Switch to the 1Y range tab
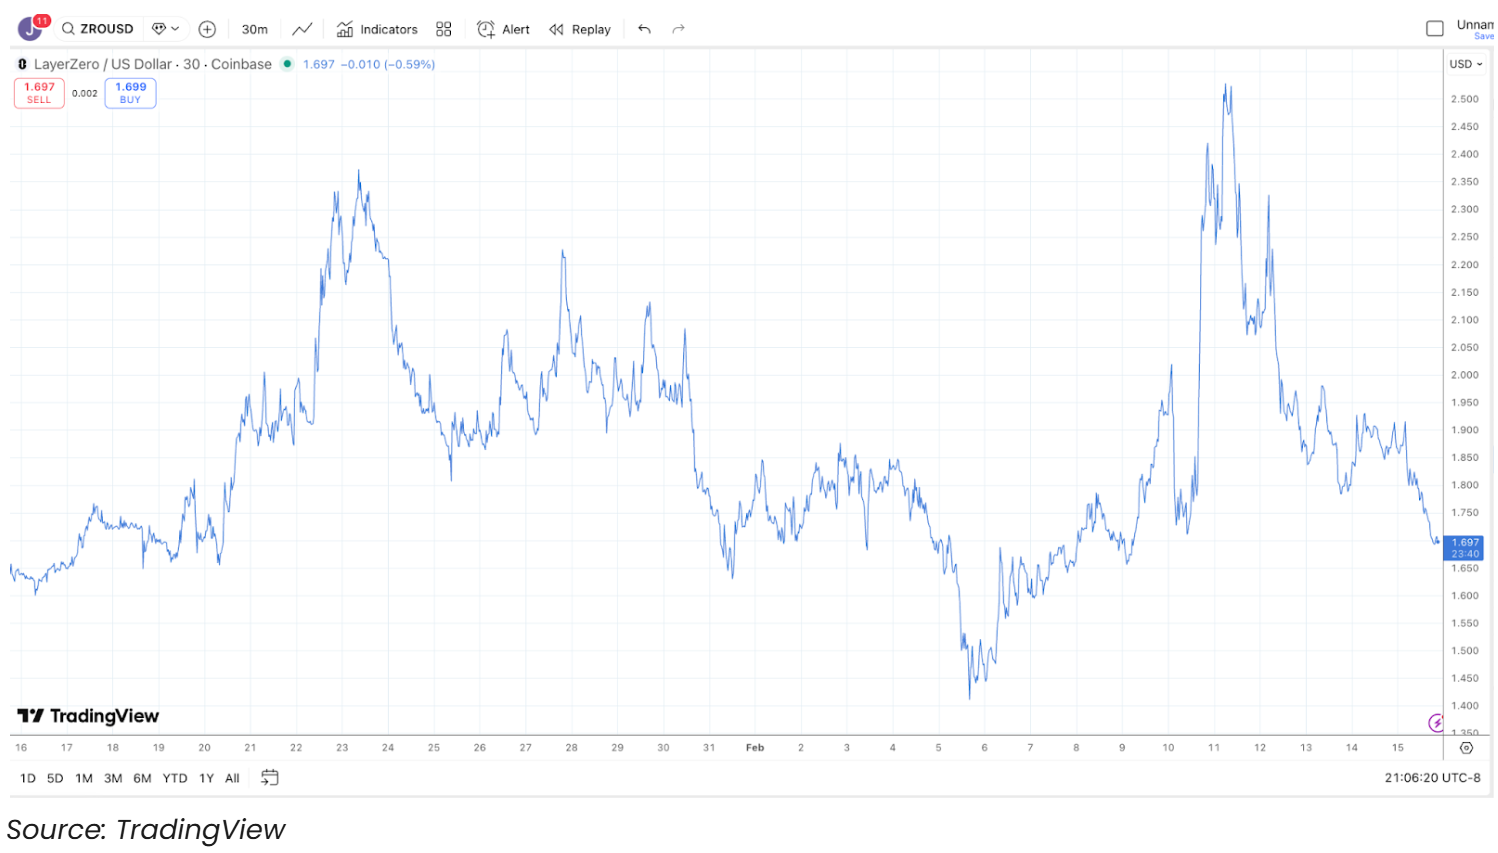The image size is (1498, 853). pos(206,777)
